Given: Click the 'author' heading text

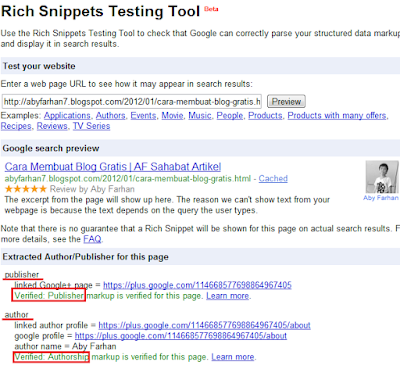Looking at the screenshot, I should pos(17,315).
